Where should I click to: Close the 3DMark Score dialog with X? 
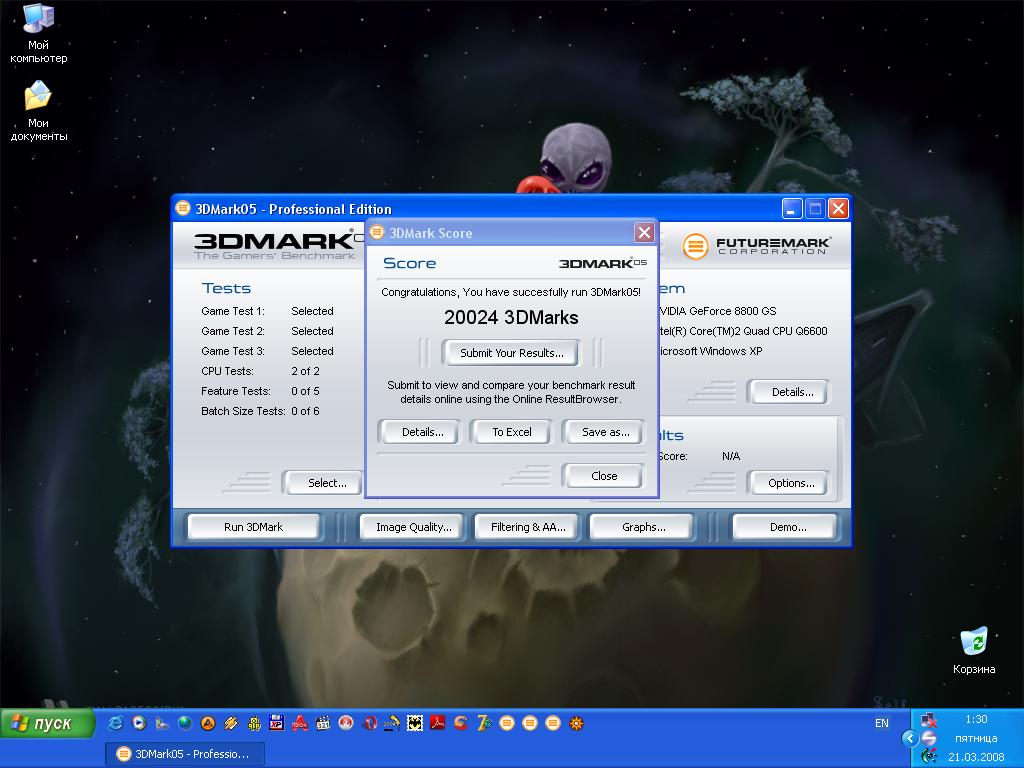tap(644, 232)
